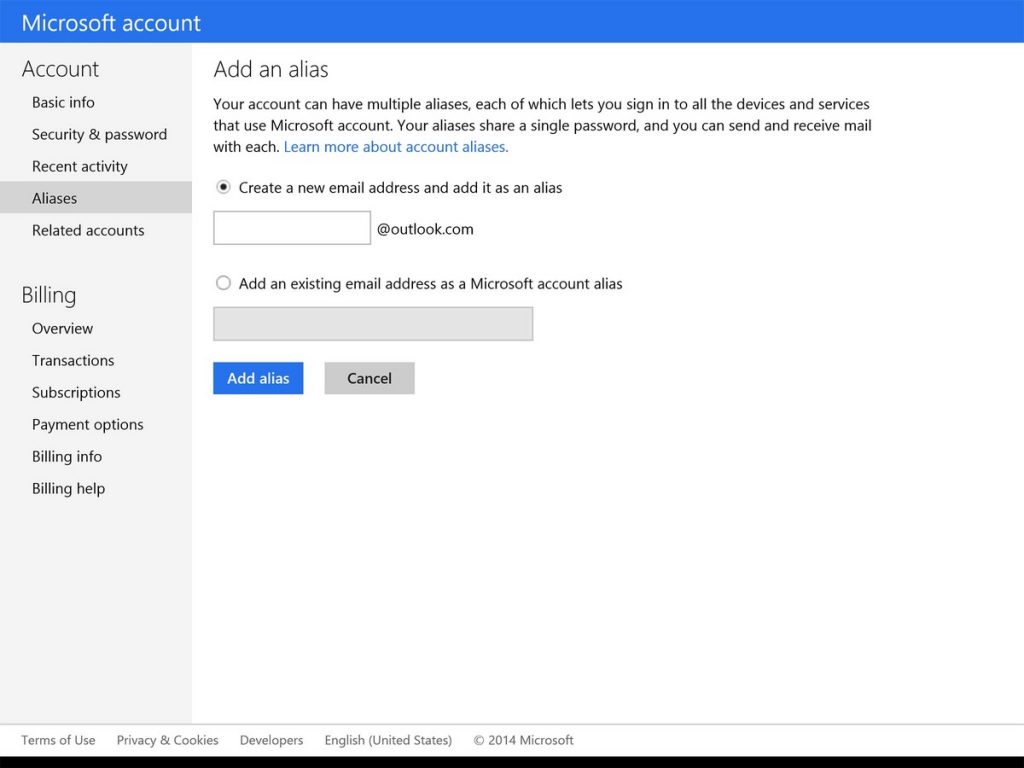Click the 'Add alias' button
The height and width of the screenshot is (768, 1024).
coord(257,378)
